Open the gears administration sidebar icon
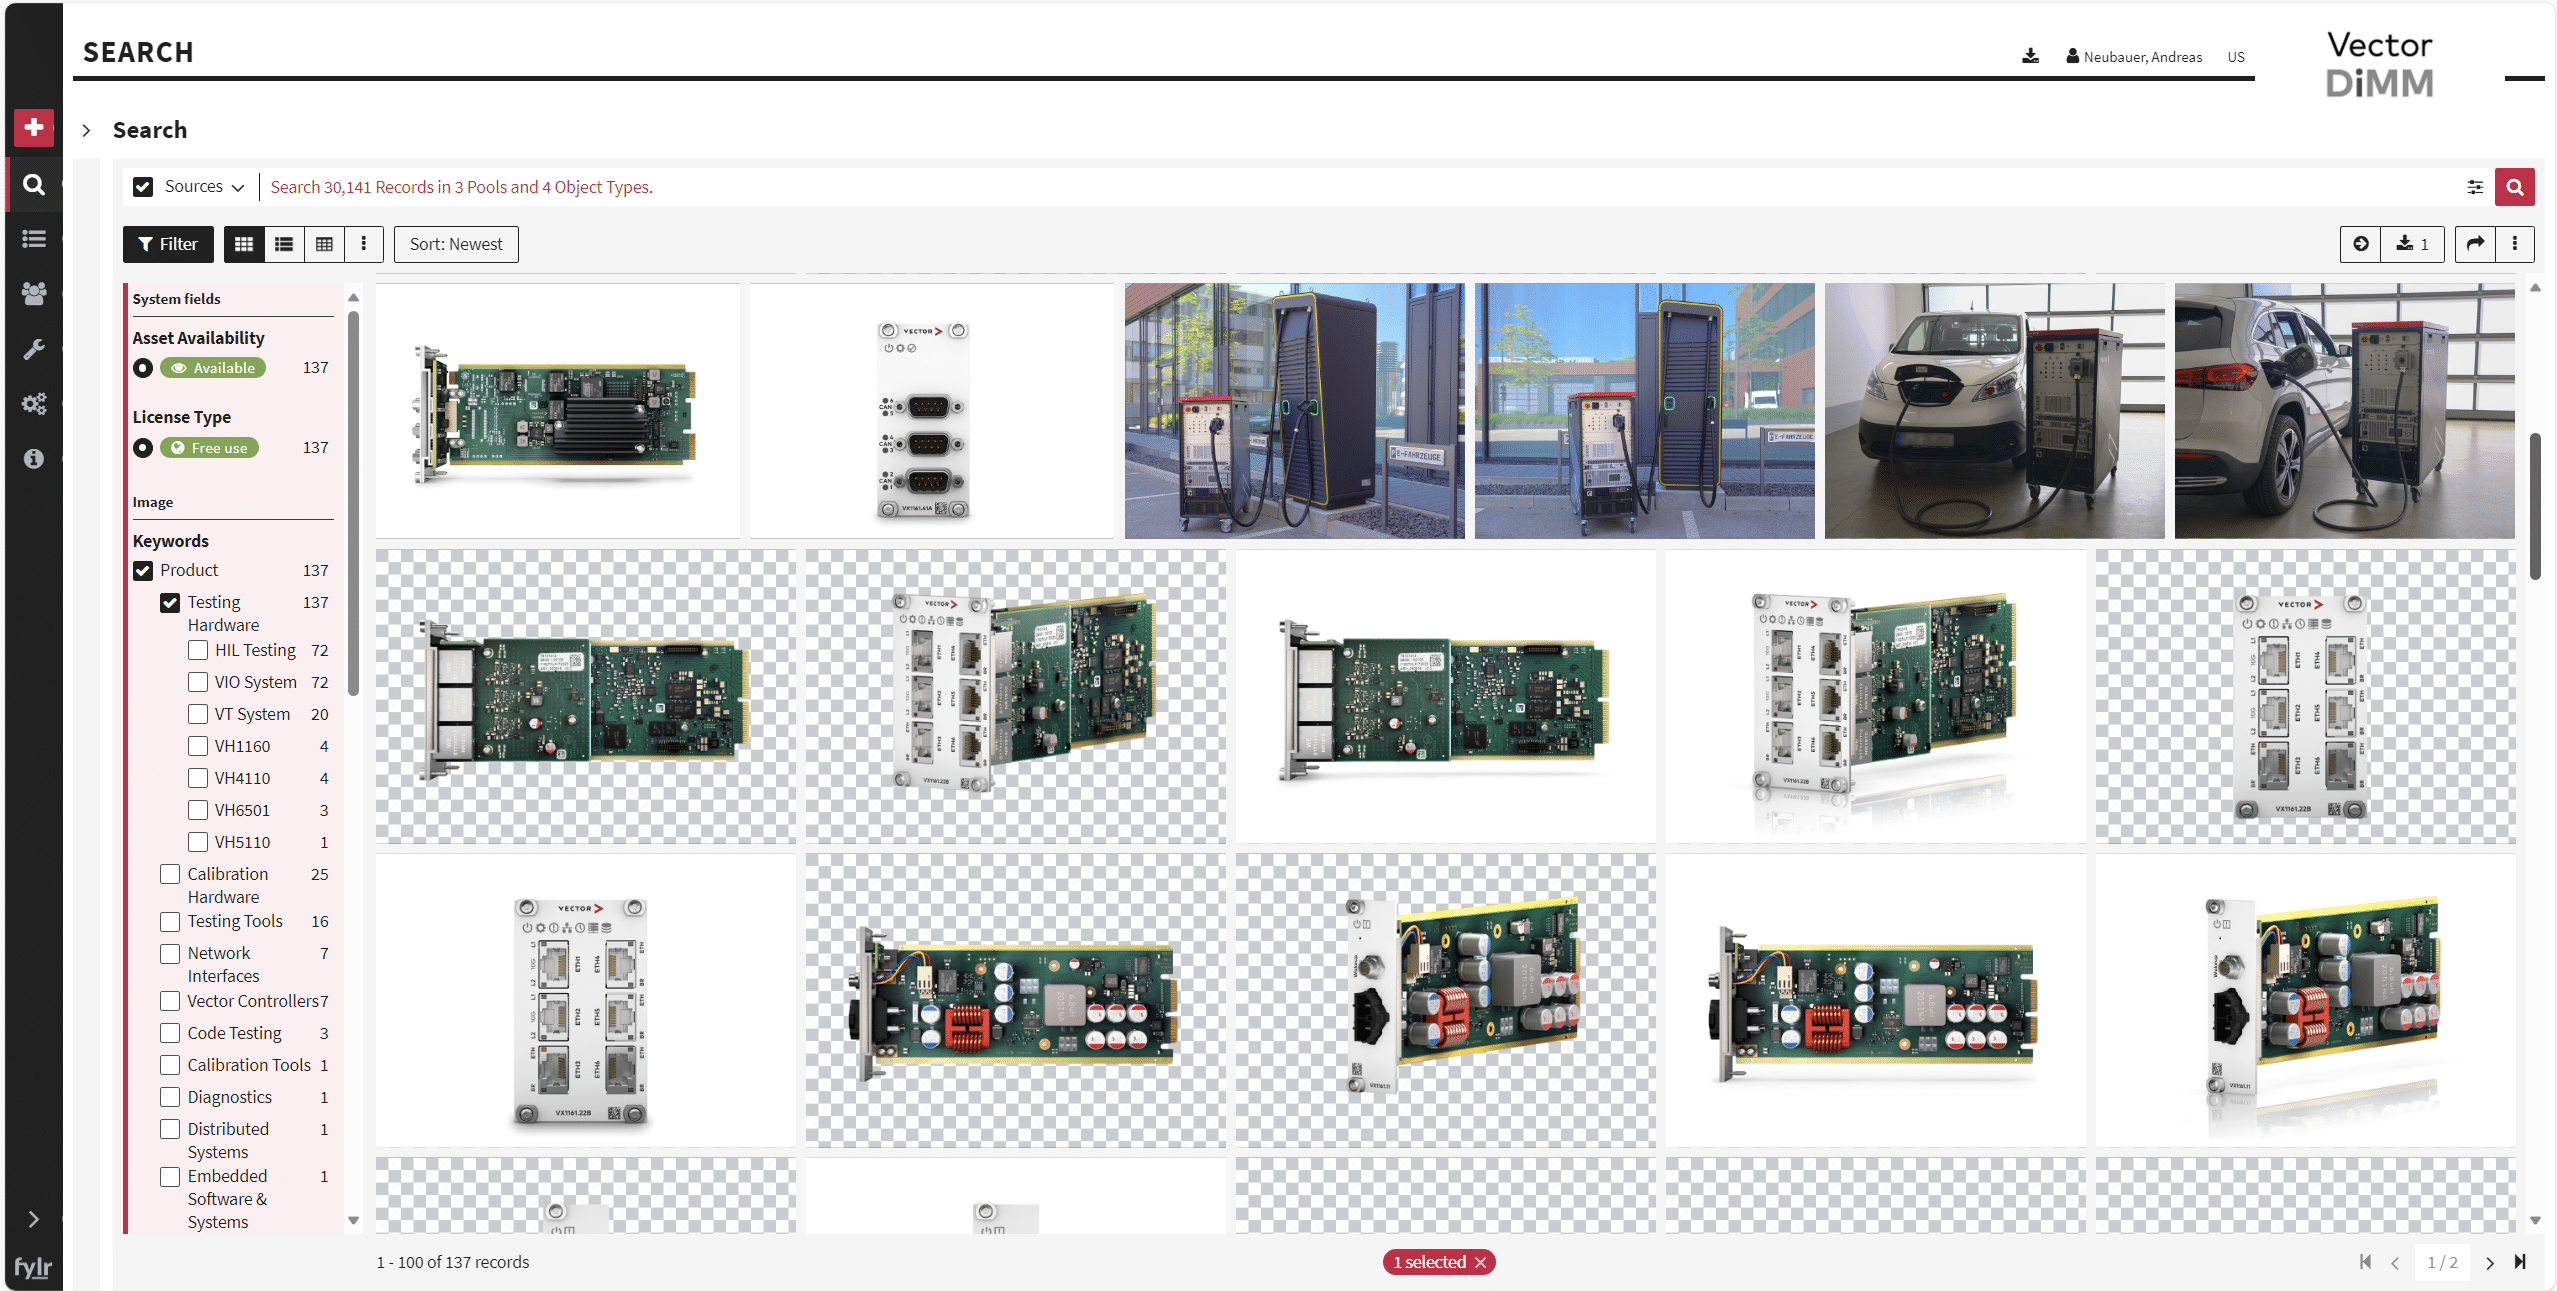2557x1291 pixels. click(34, 404)
